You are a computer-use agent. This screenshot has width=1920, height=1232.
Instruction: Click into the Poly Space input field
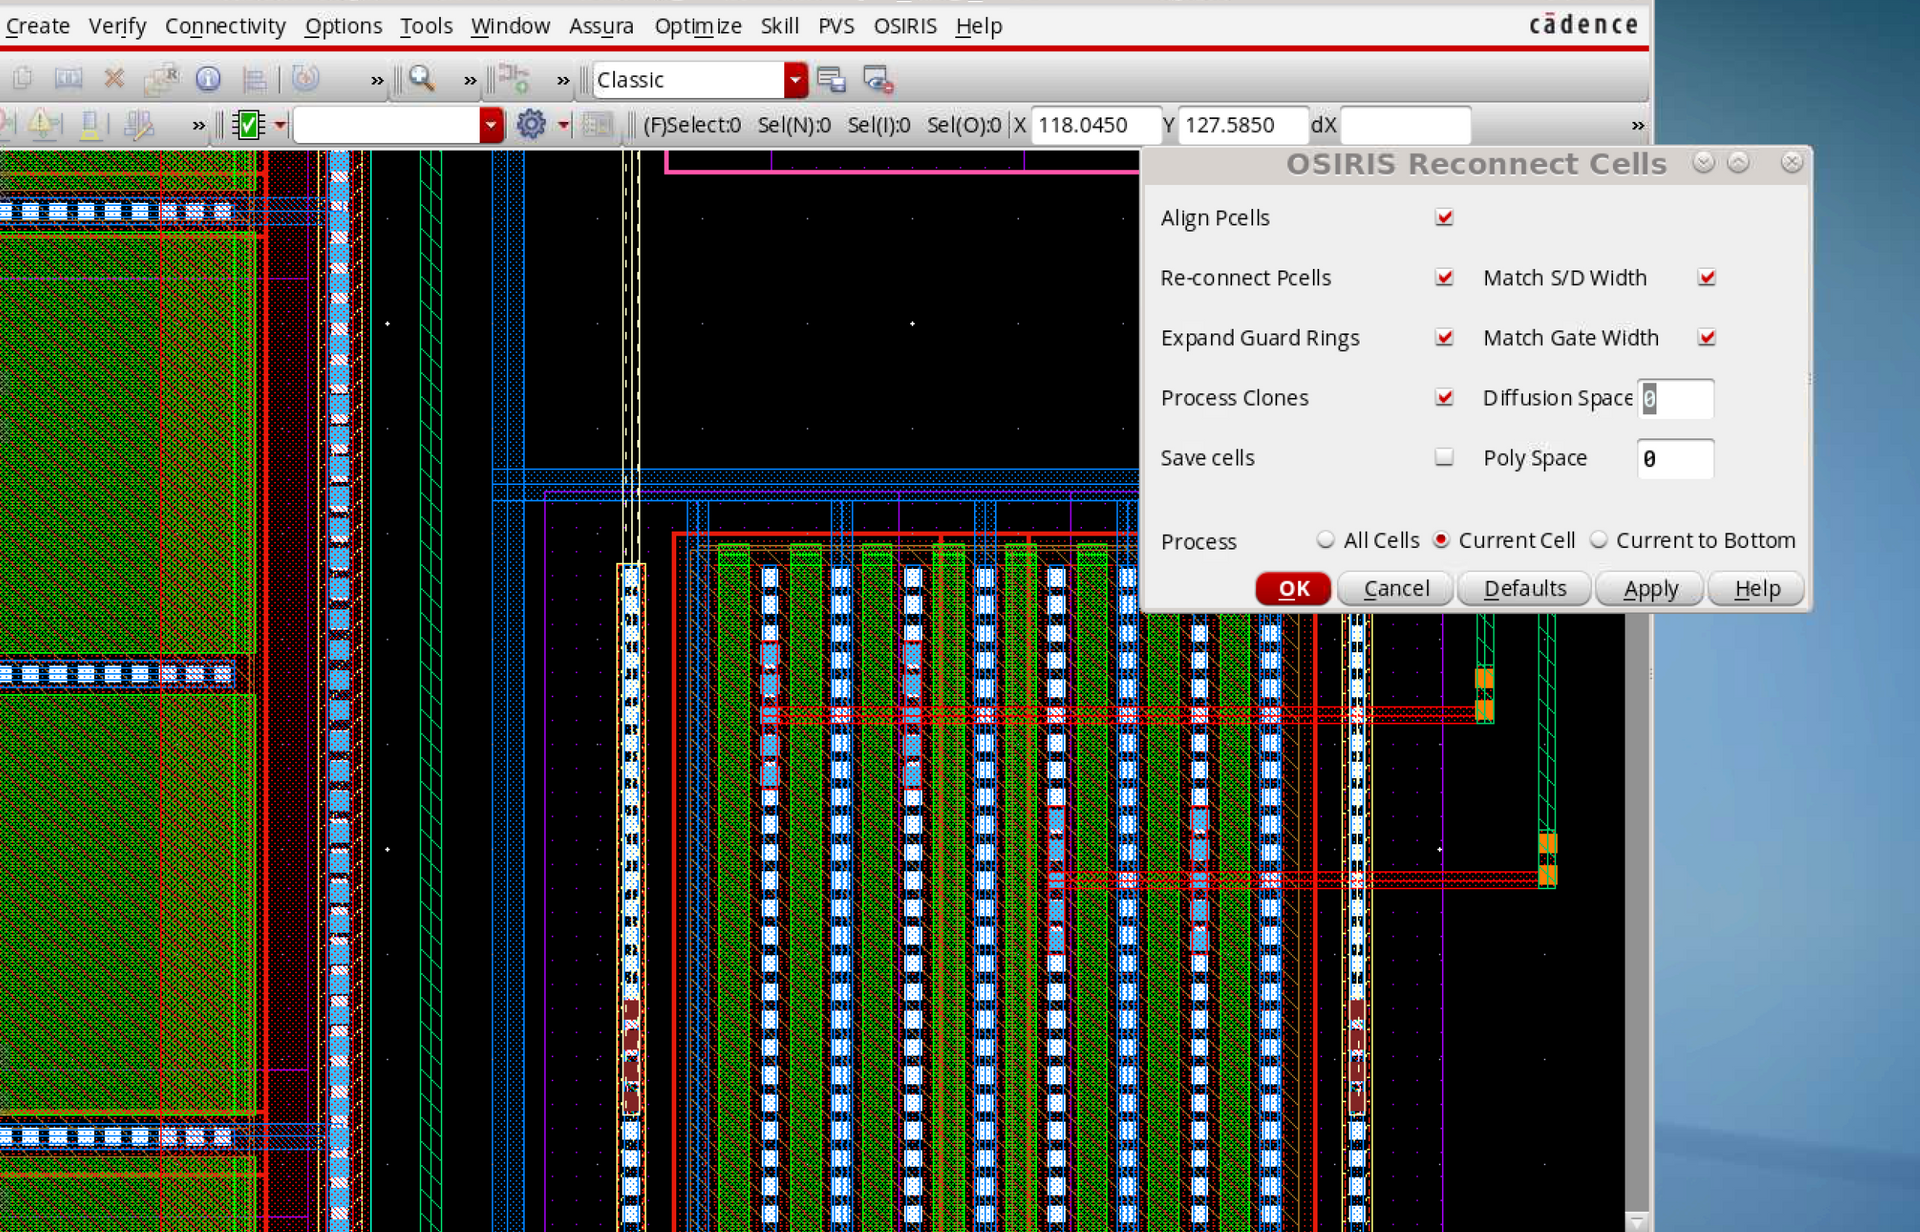1675,458
